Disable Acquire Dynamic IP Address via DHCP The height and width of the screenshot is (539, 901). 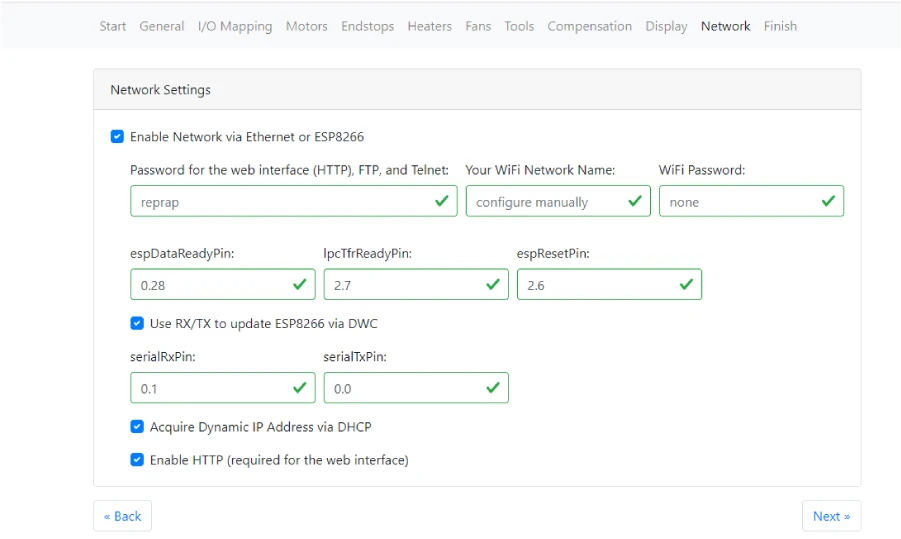[x=137, y=427]
